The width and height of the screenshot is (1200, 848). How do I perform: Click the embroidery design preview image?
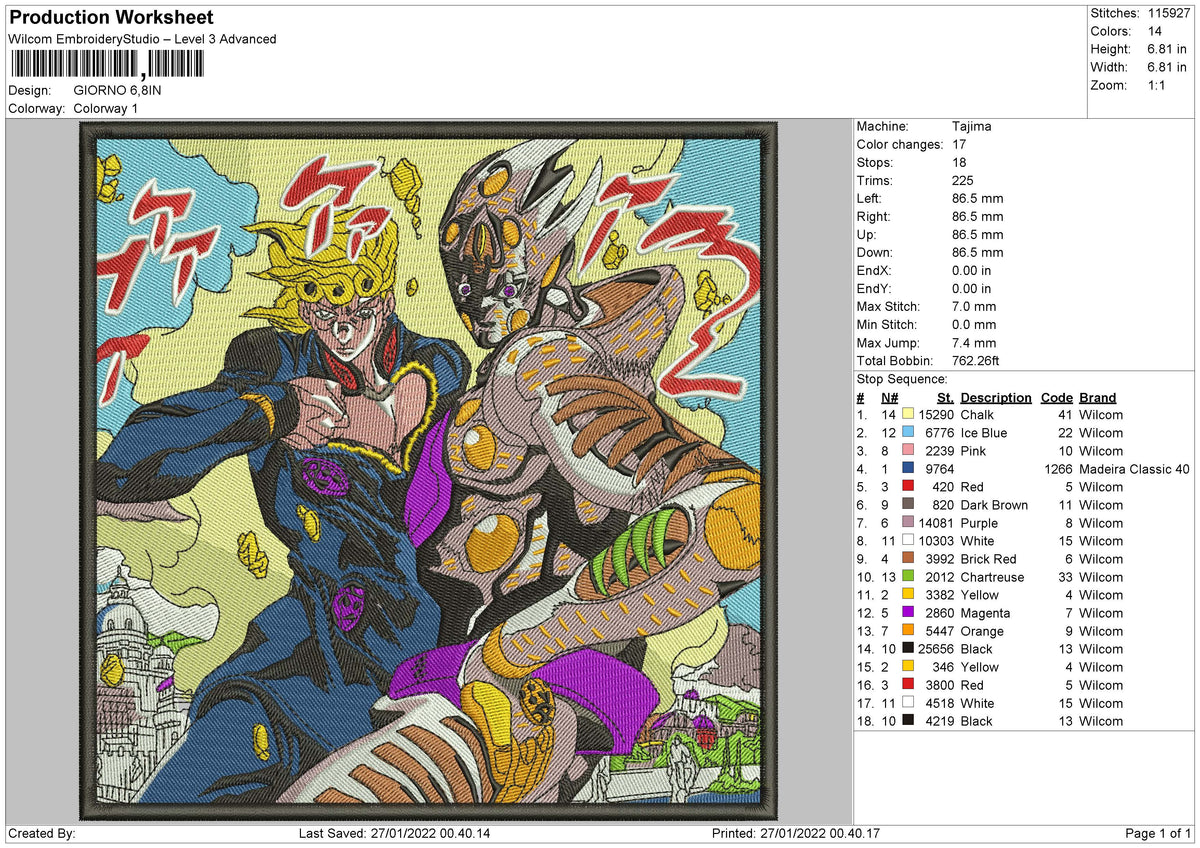click(429, 470)
